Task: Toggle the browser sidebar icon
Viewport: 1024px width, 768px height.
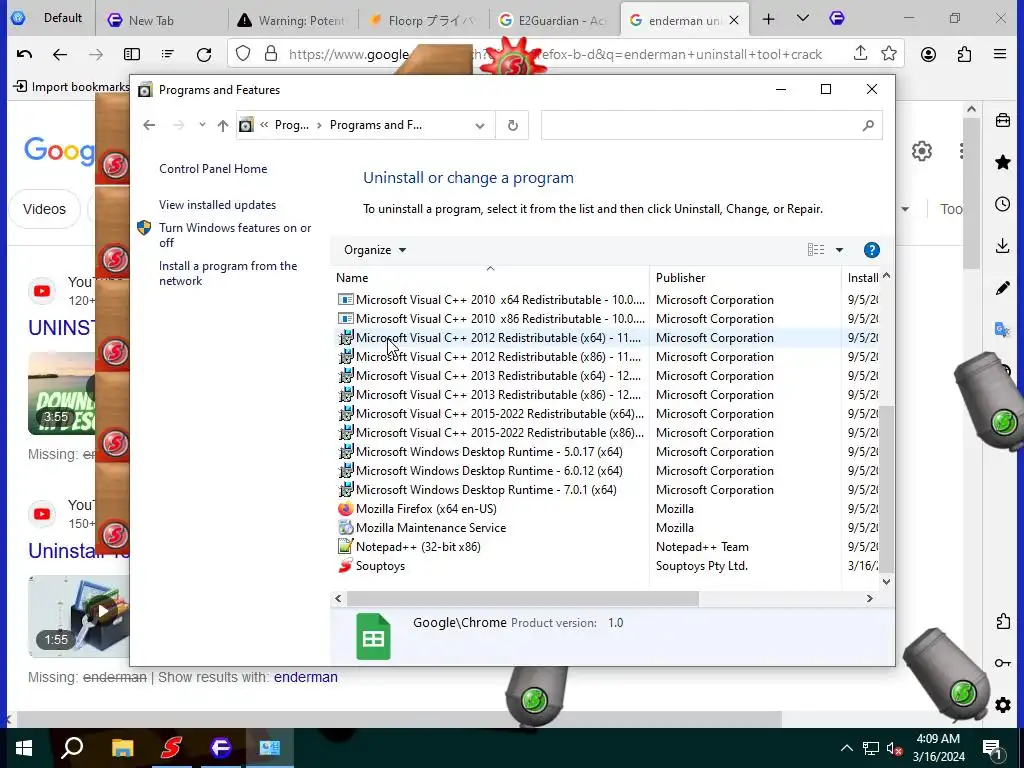Action: point(132,54)
